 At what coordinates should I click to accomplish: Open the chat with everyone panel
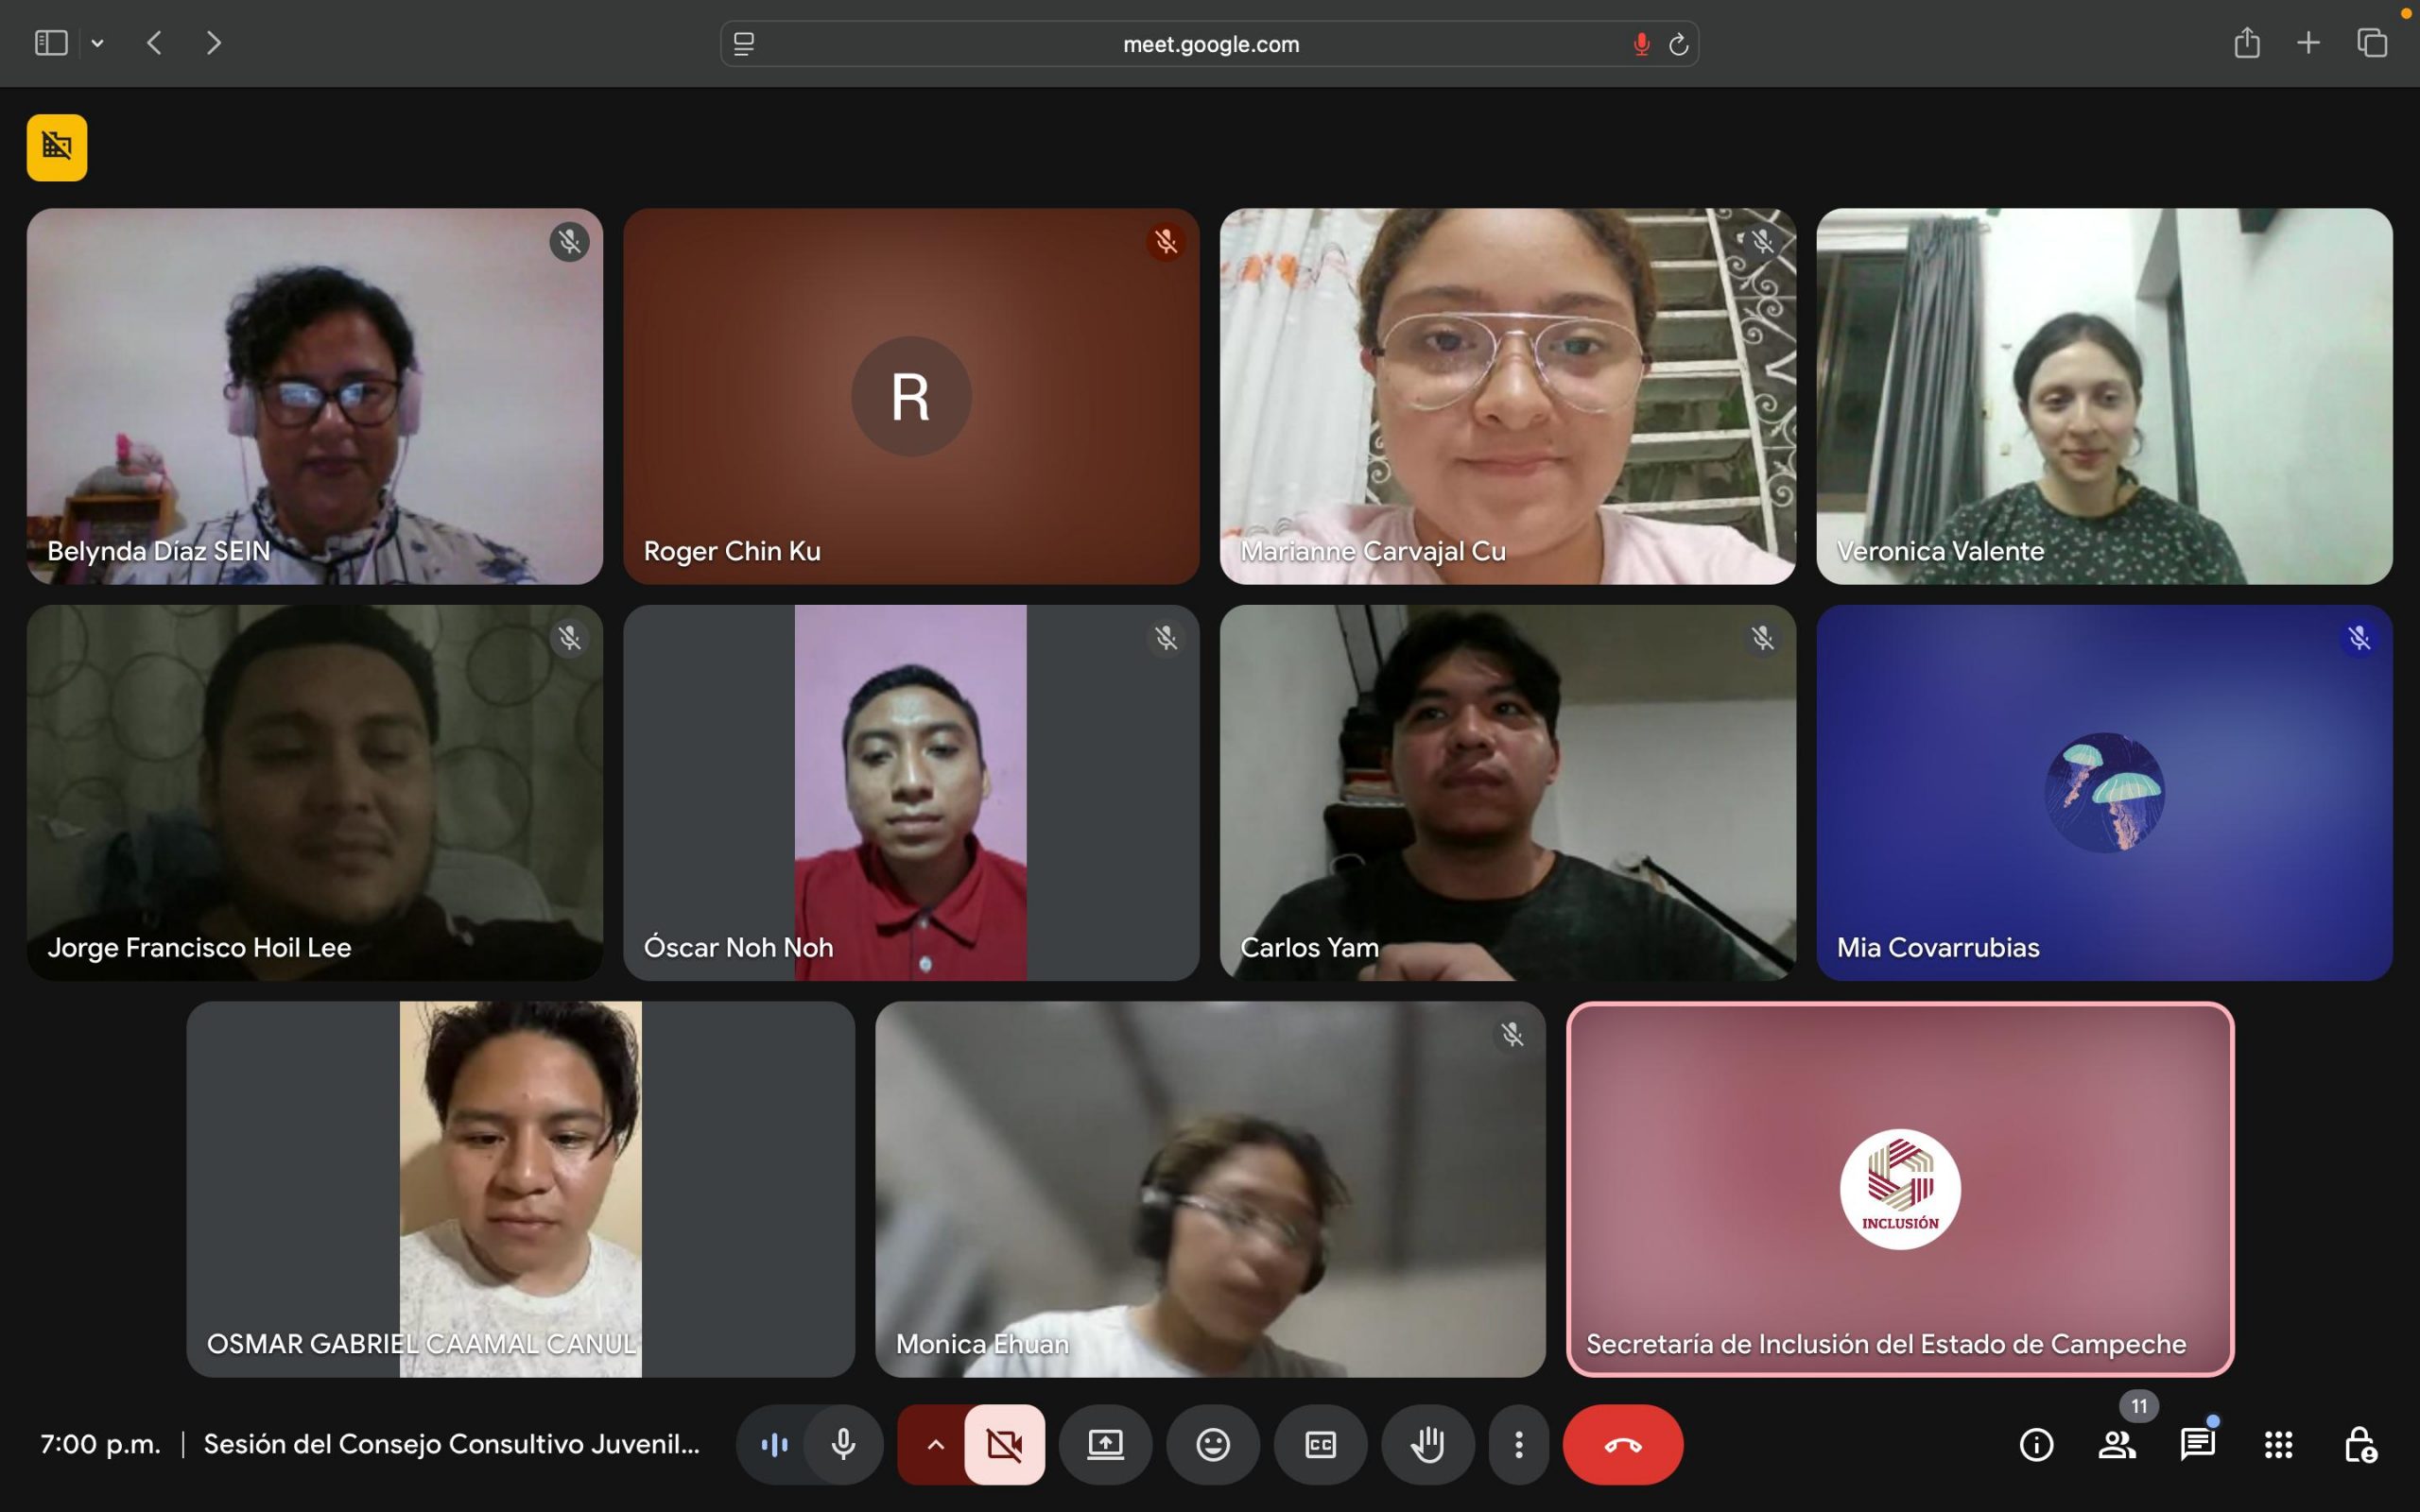[2197, 1444]
